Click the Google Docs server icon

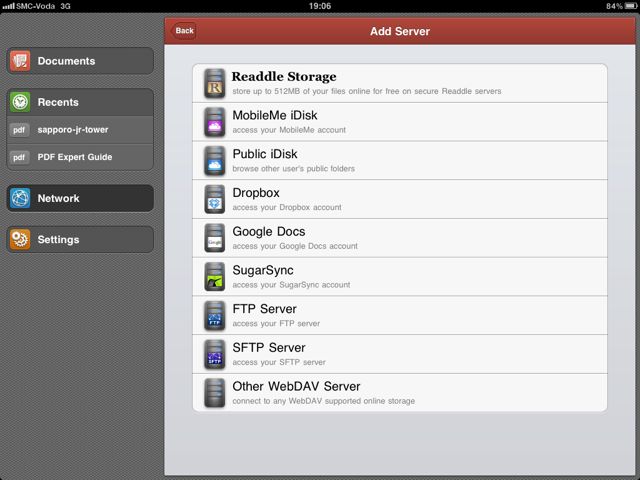click(x=215, y=238)
